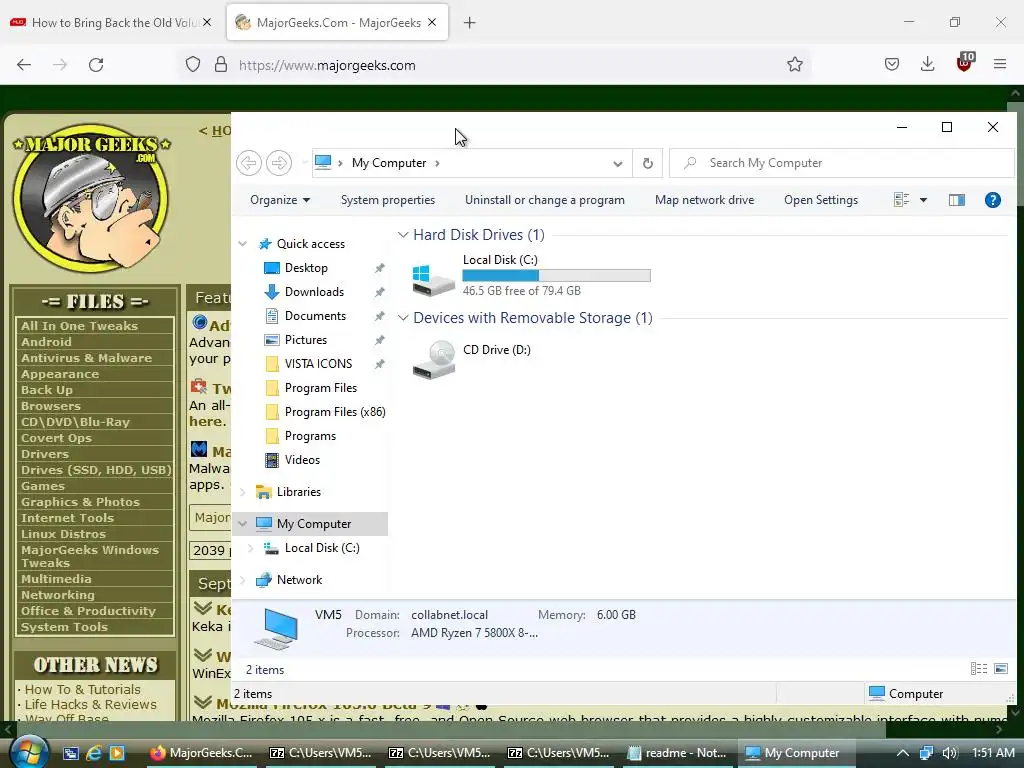This screenshot has width=1024, height=768.
Task: Collapse Devices with Removable Storage group
Action: click(x=403, y=317)
